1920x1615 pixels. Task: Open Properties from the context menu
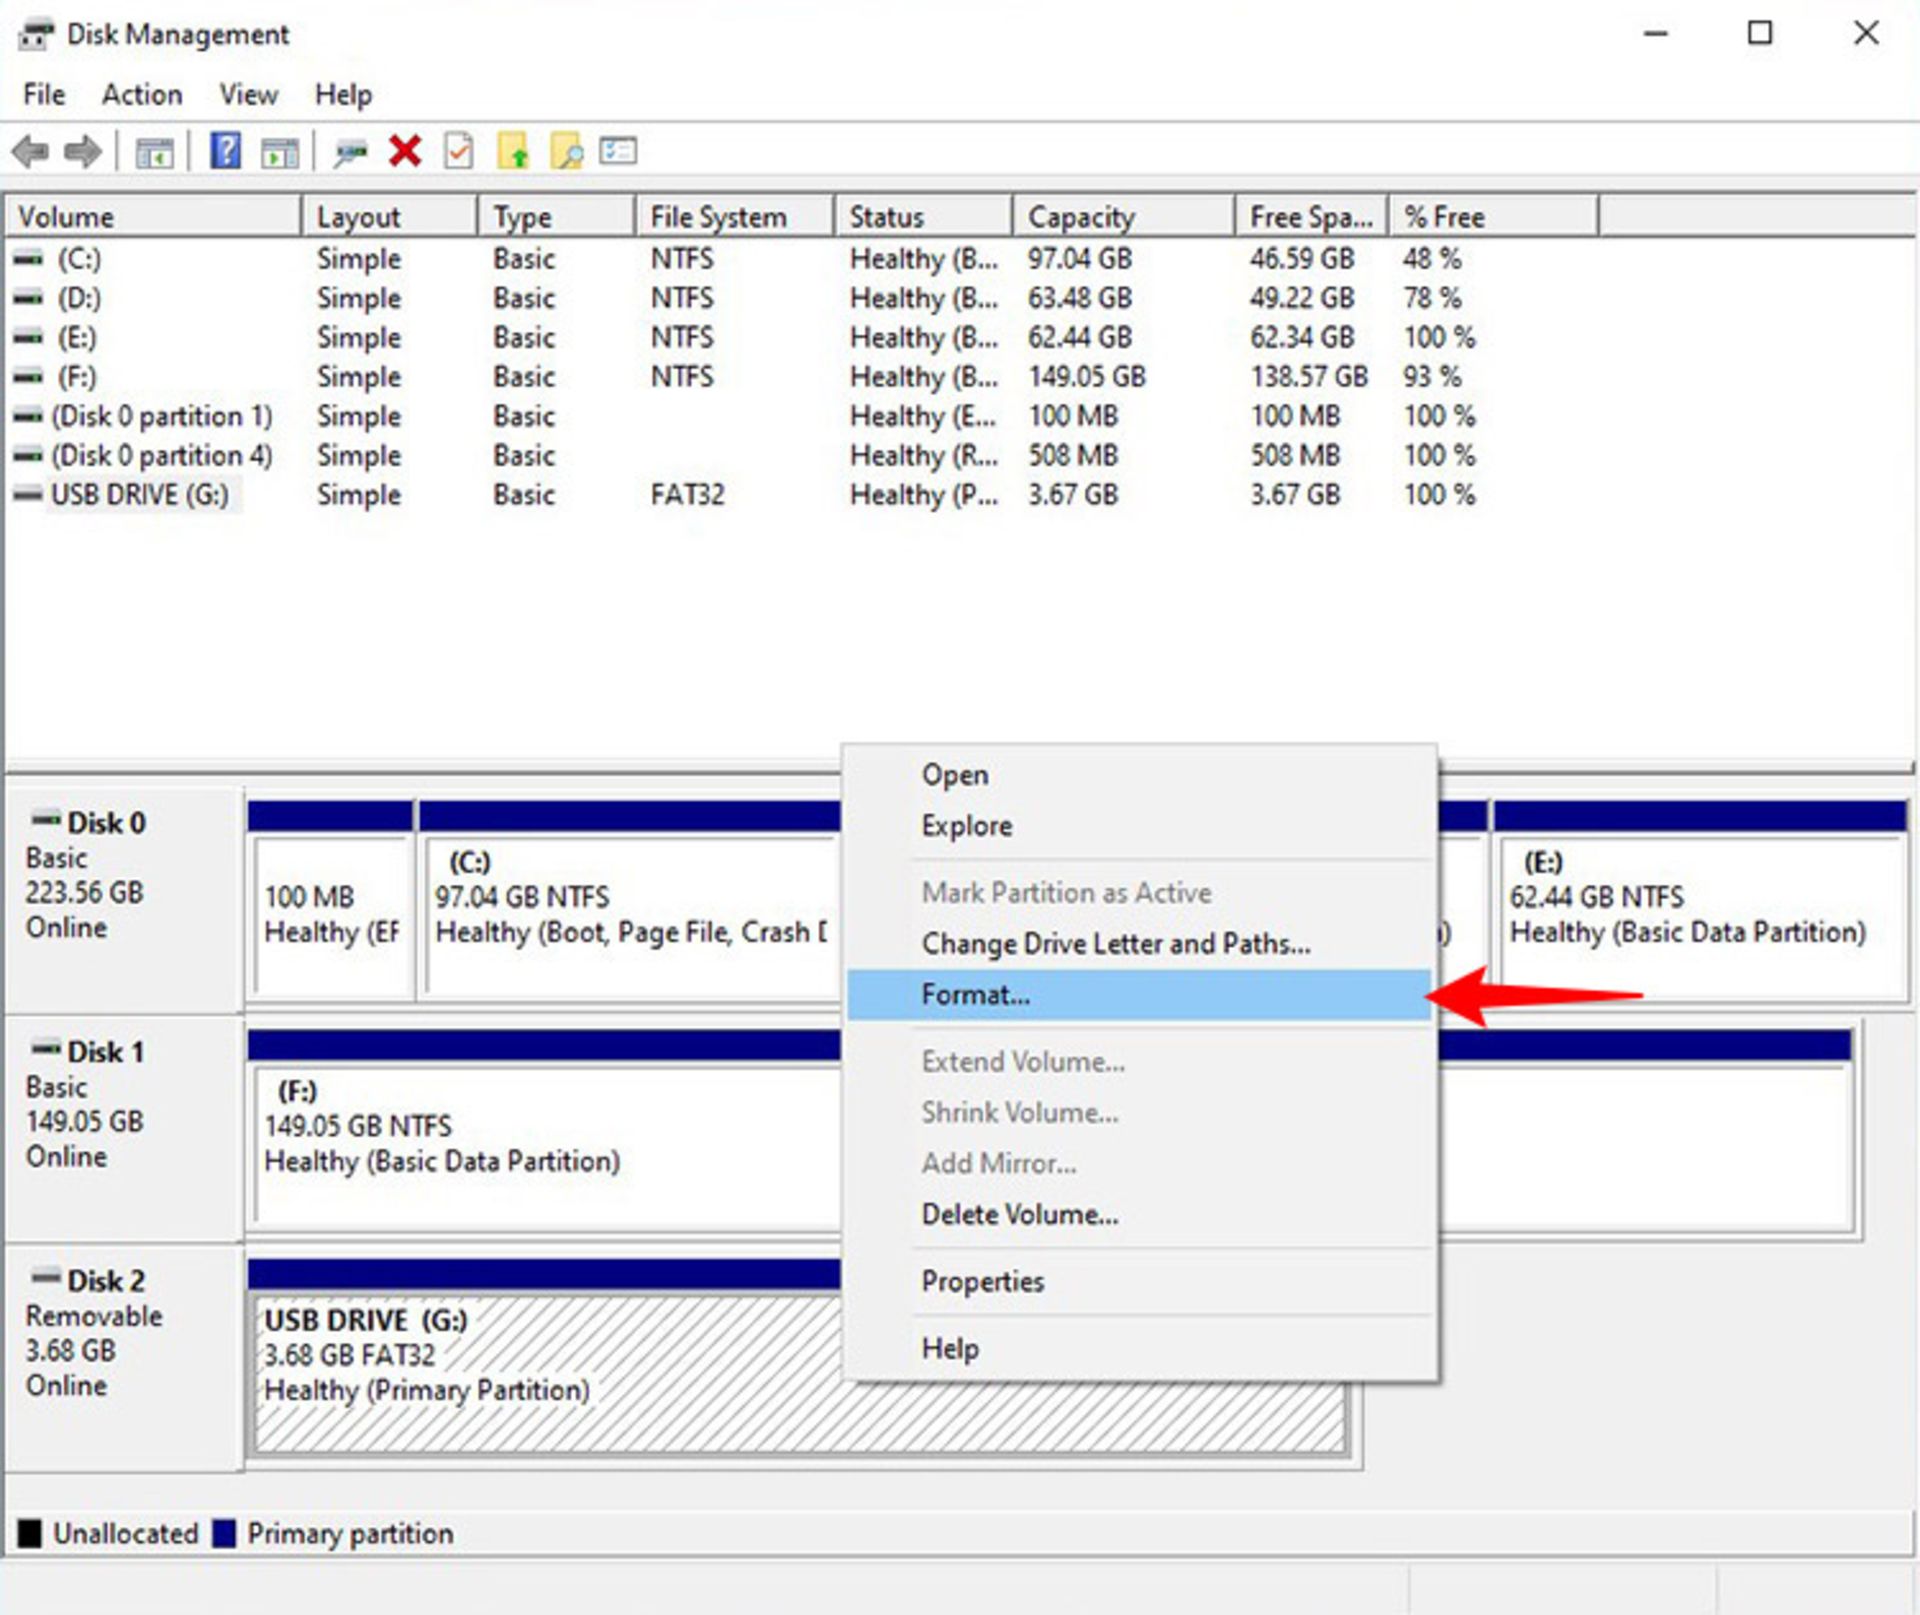[982, 1281]
